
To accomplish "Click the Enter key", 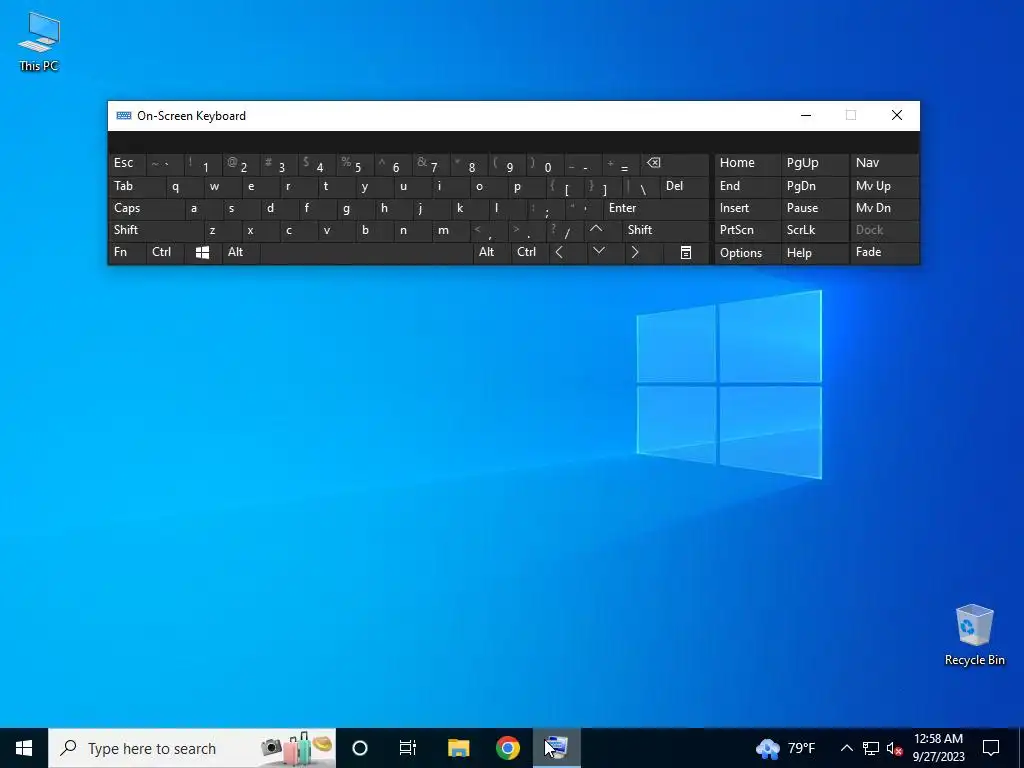I will coord(656,208).
